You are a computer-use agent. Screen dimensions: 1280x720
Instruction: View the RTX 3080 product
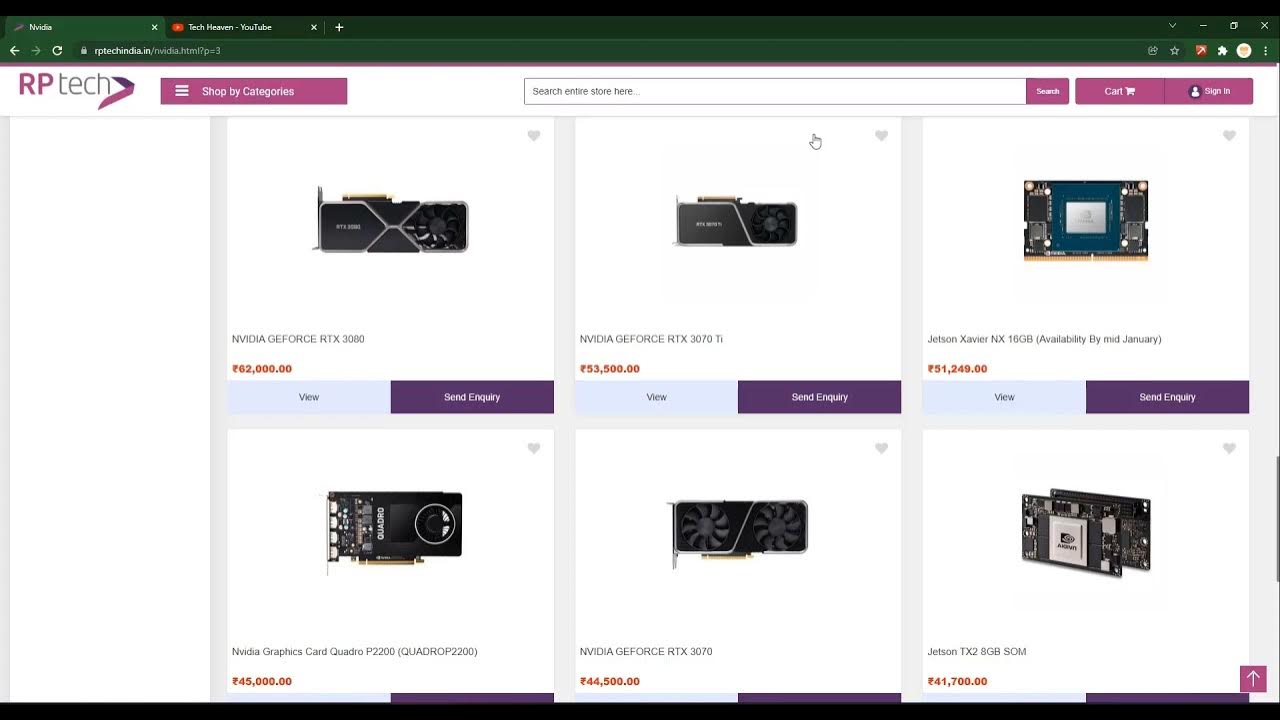tap(309, 397)
